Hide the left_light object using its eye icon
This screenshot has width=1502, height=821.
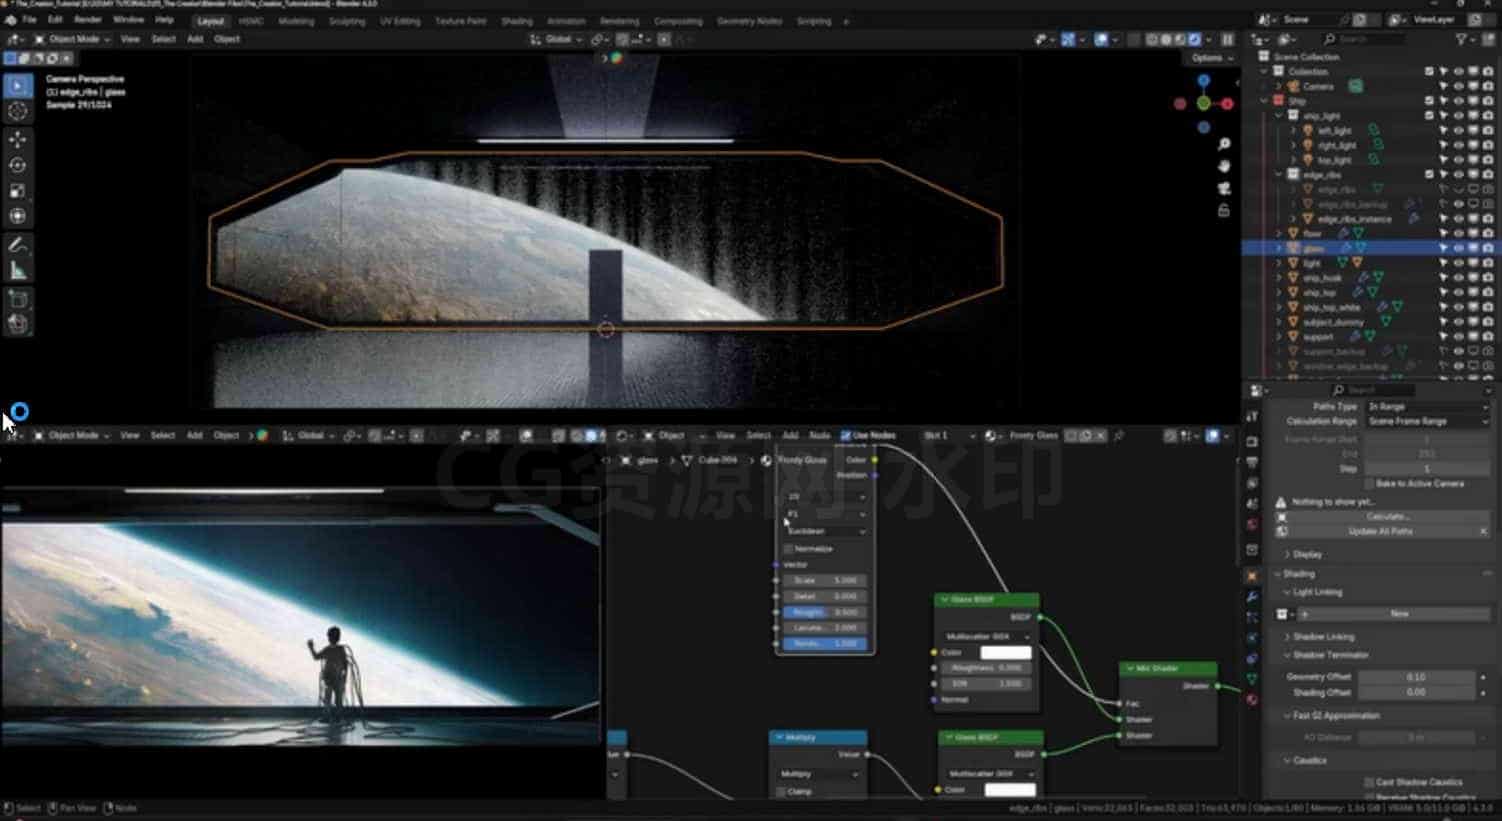coord(1458,131)
